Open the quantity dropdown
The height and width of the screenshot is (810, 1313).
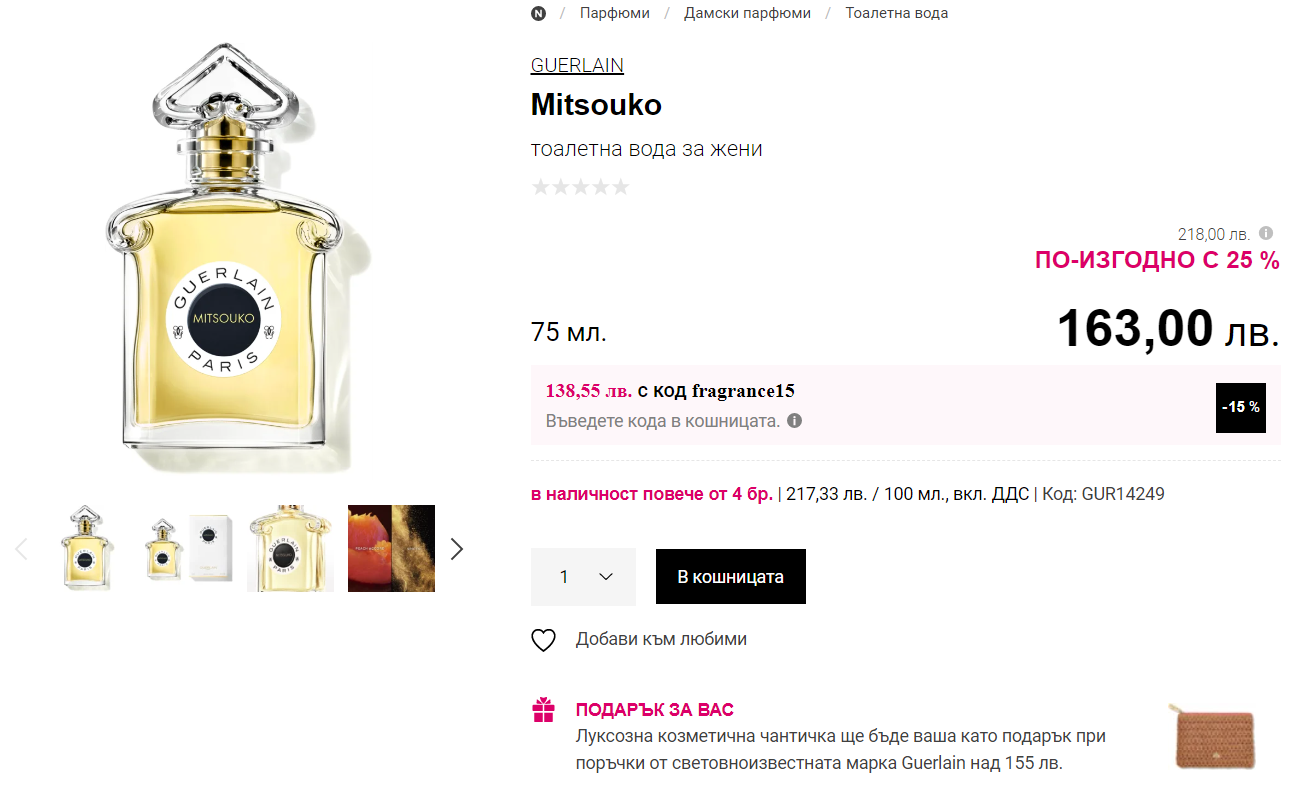click(x=583, y=577)
